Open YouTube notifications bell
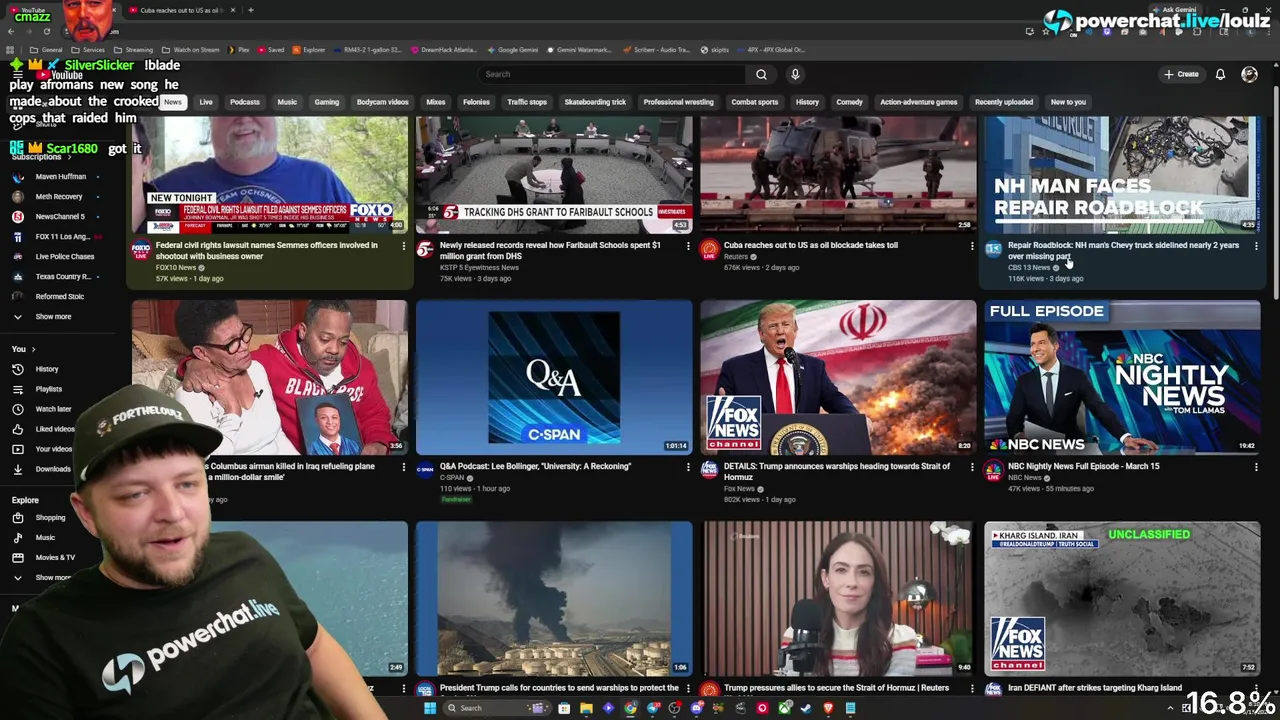This screenshot has height=720, width=1280. [1220, 74]
